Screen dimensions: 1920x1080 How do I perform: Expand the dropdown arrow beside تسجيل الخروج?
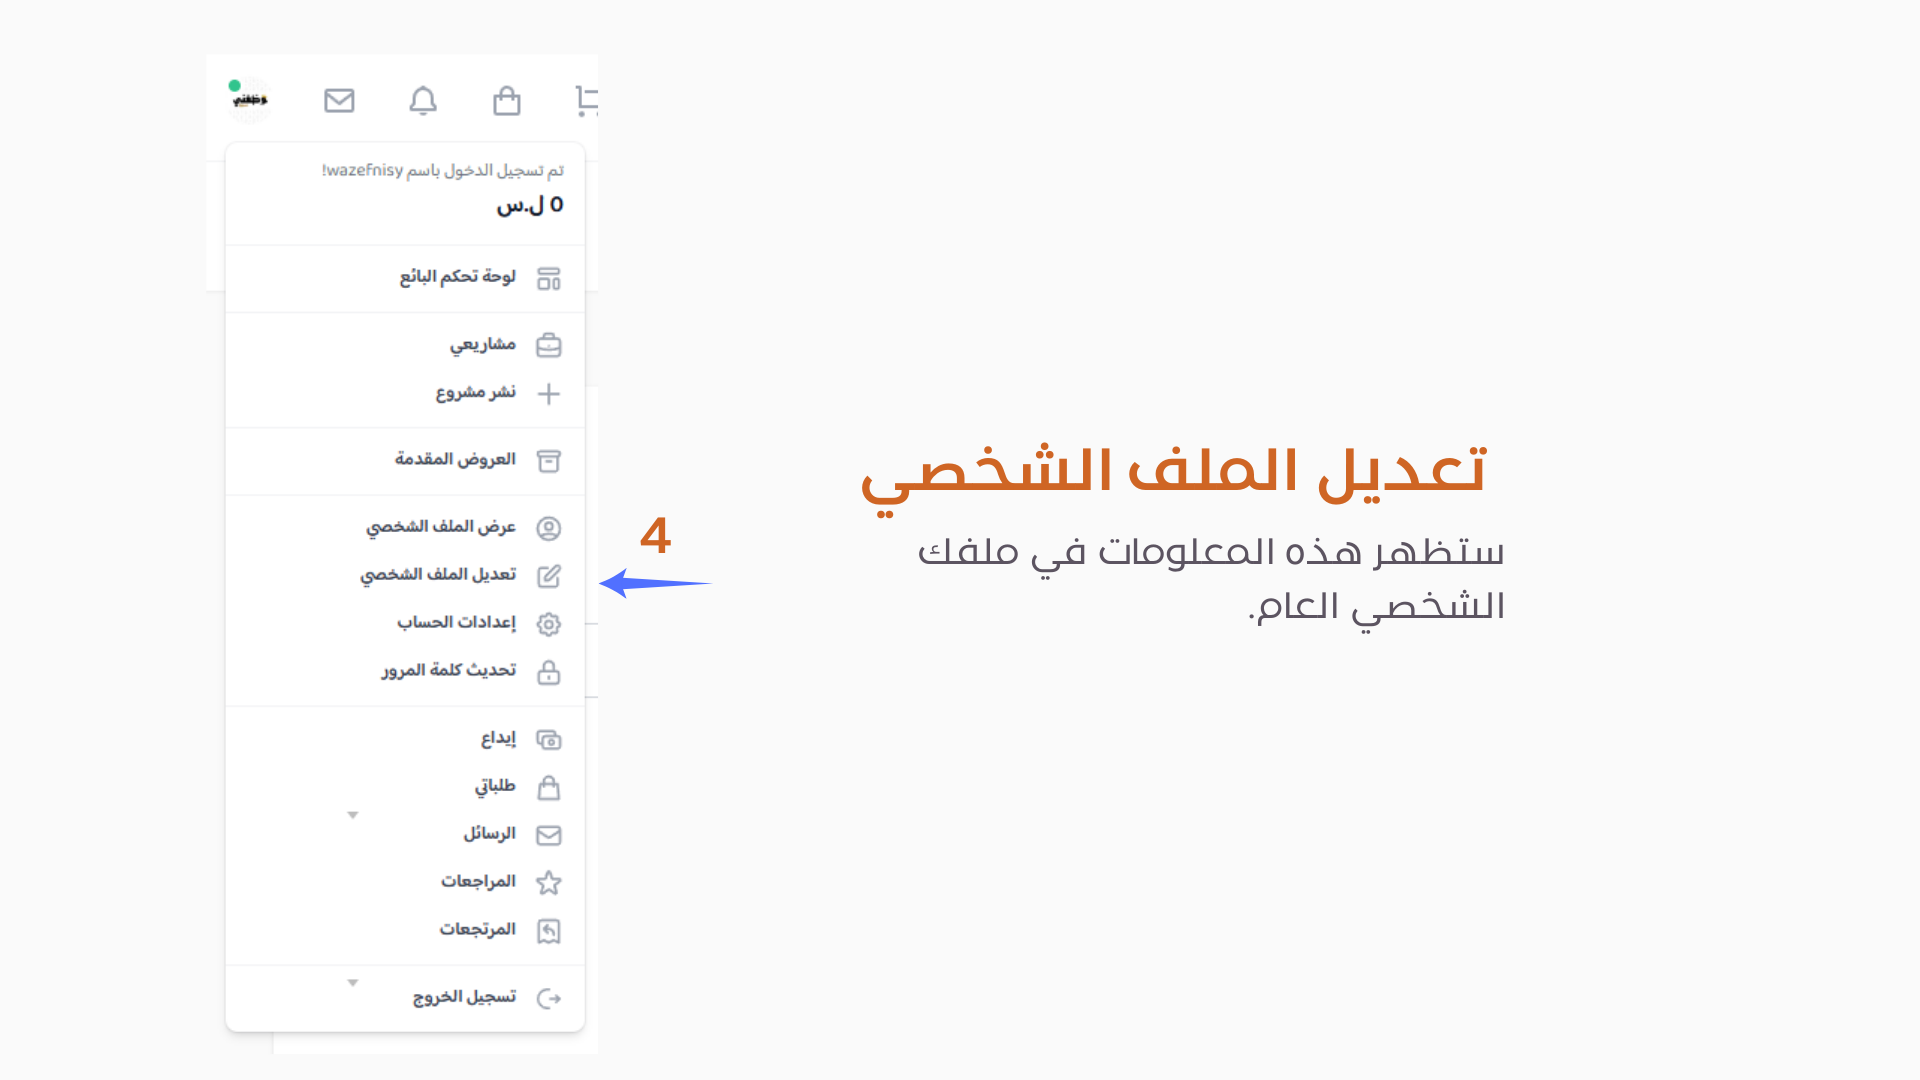(353, 984)
